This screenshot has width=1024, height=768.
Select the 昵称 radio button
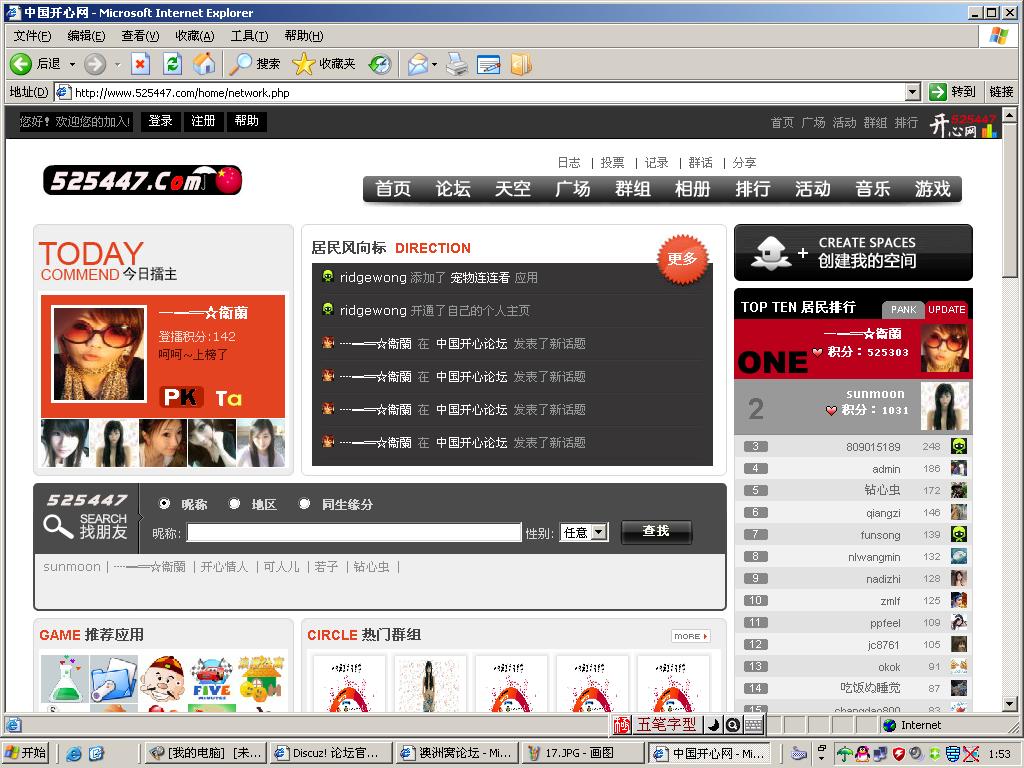pyautogui.click(x=164, y=504)
